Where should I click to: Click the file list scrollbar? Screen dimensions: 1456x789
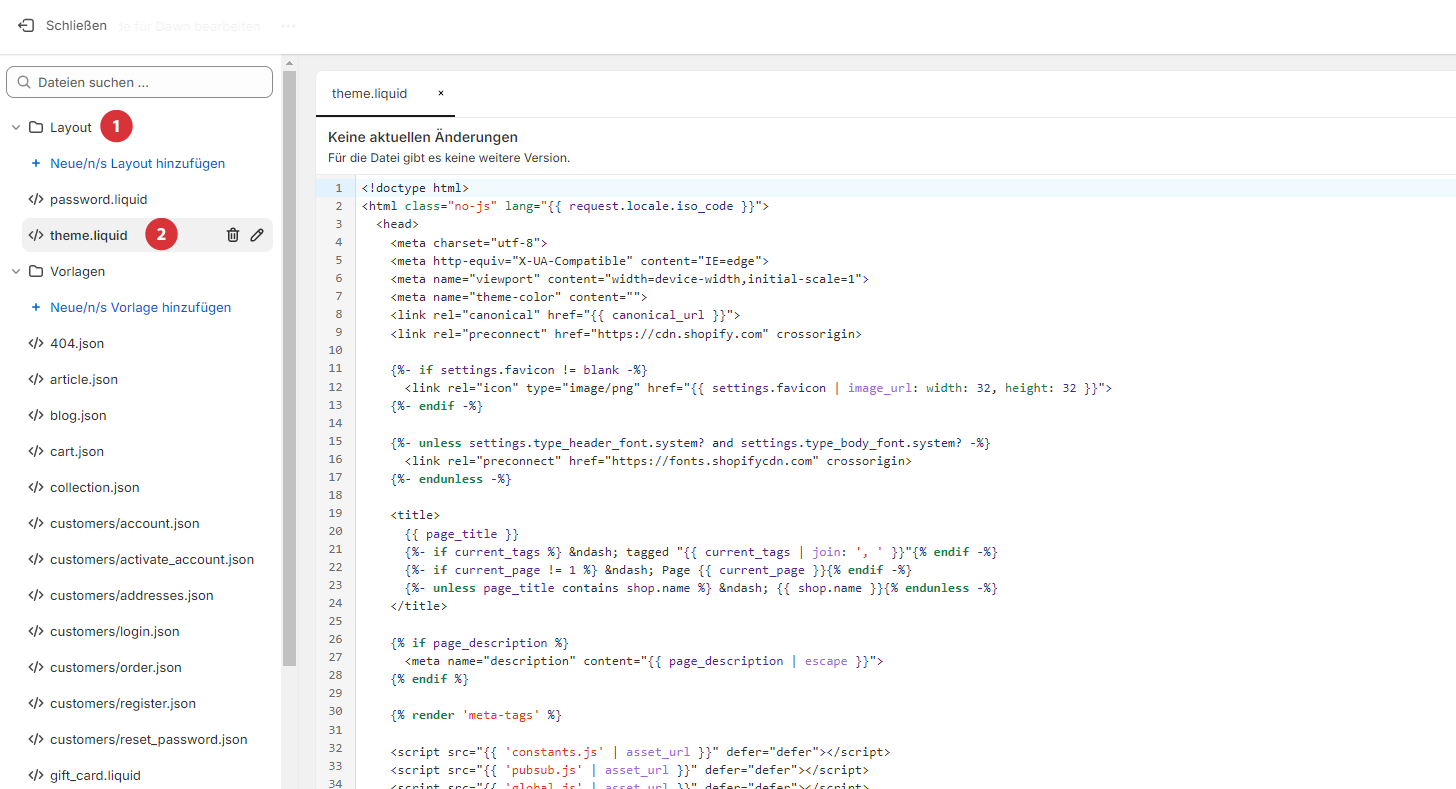pos(289,368)
